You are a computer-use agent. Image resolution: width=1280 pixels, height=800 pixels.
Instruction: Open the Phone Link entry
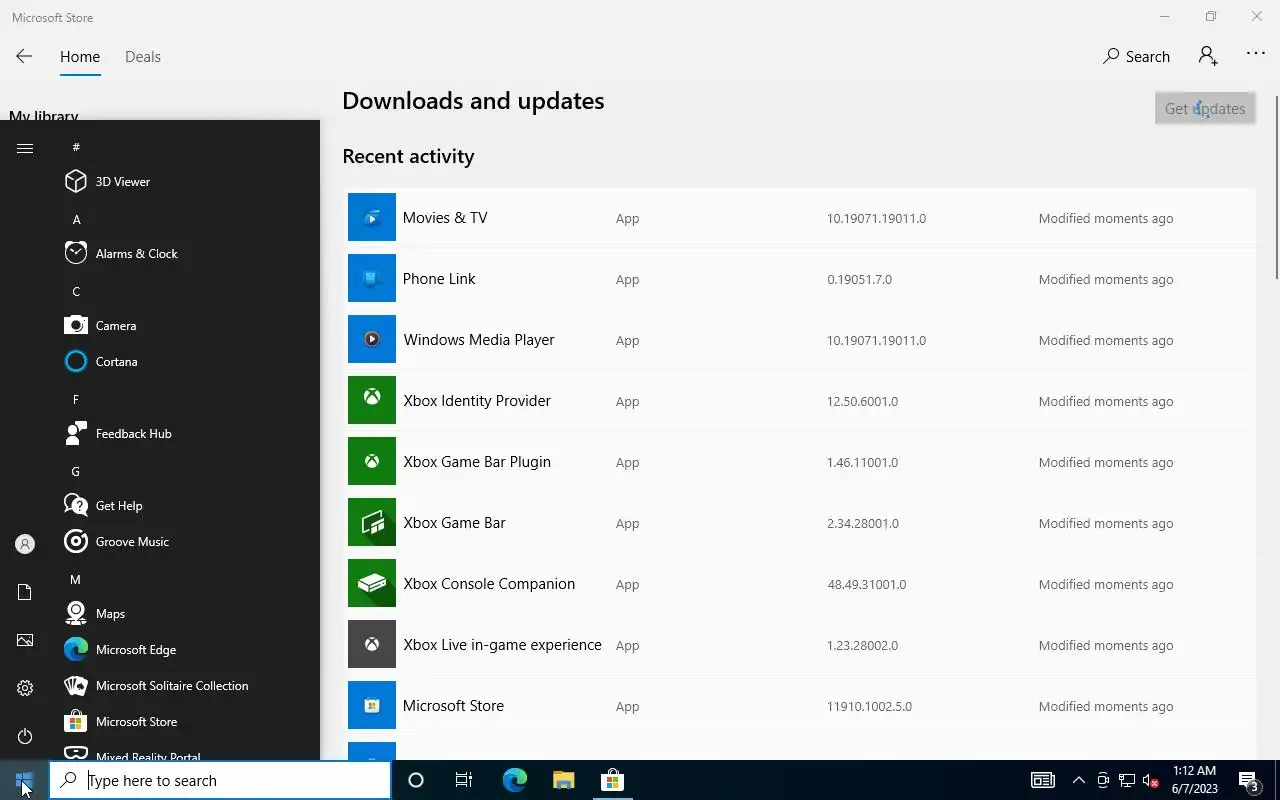[800, 279]
